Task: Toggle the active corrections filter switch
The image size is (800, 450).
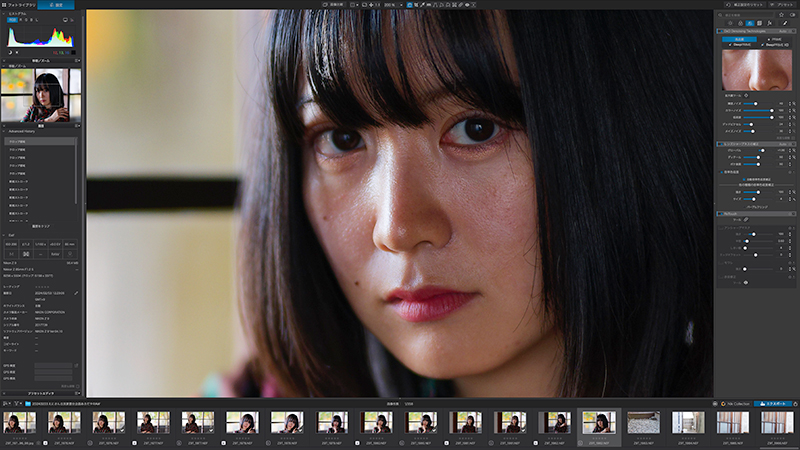Action: pos(792,15)
